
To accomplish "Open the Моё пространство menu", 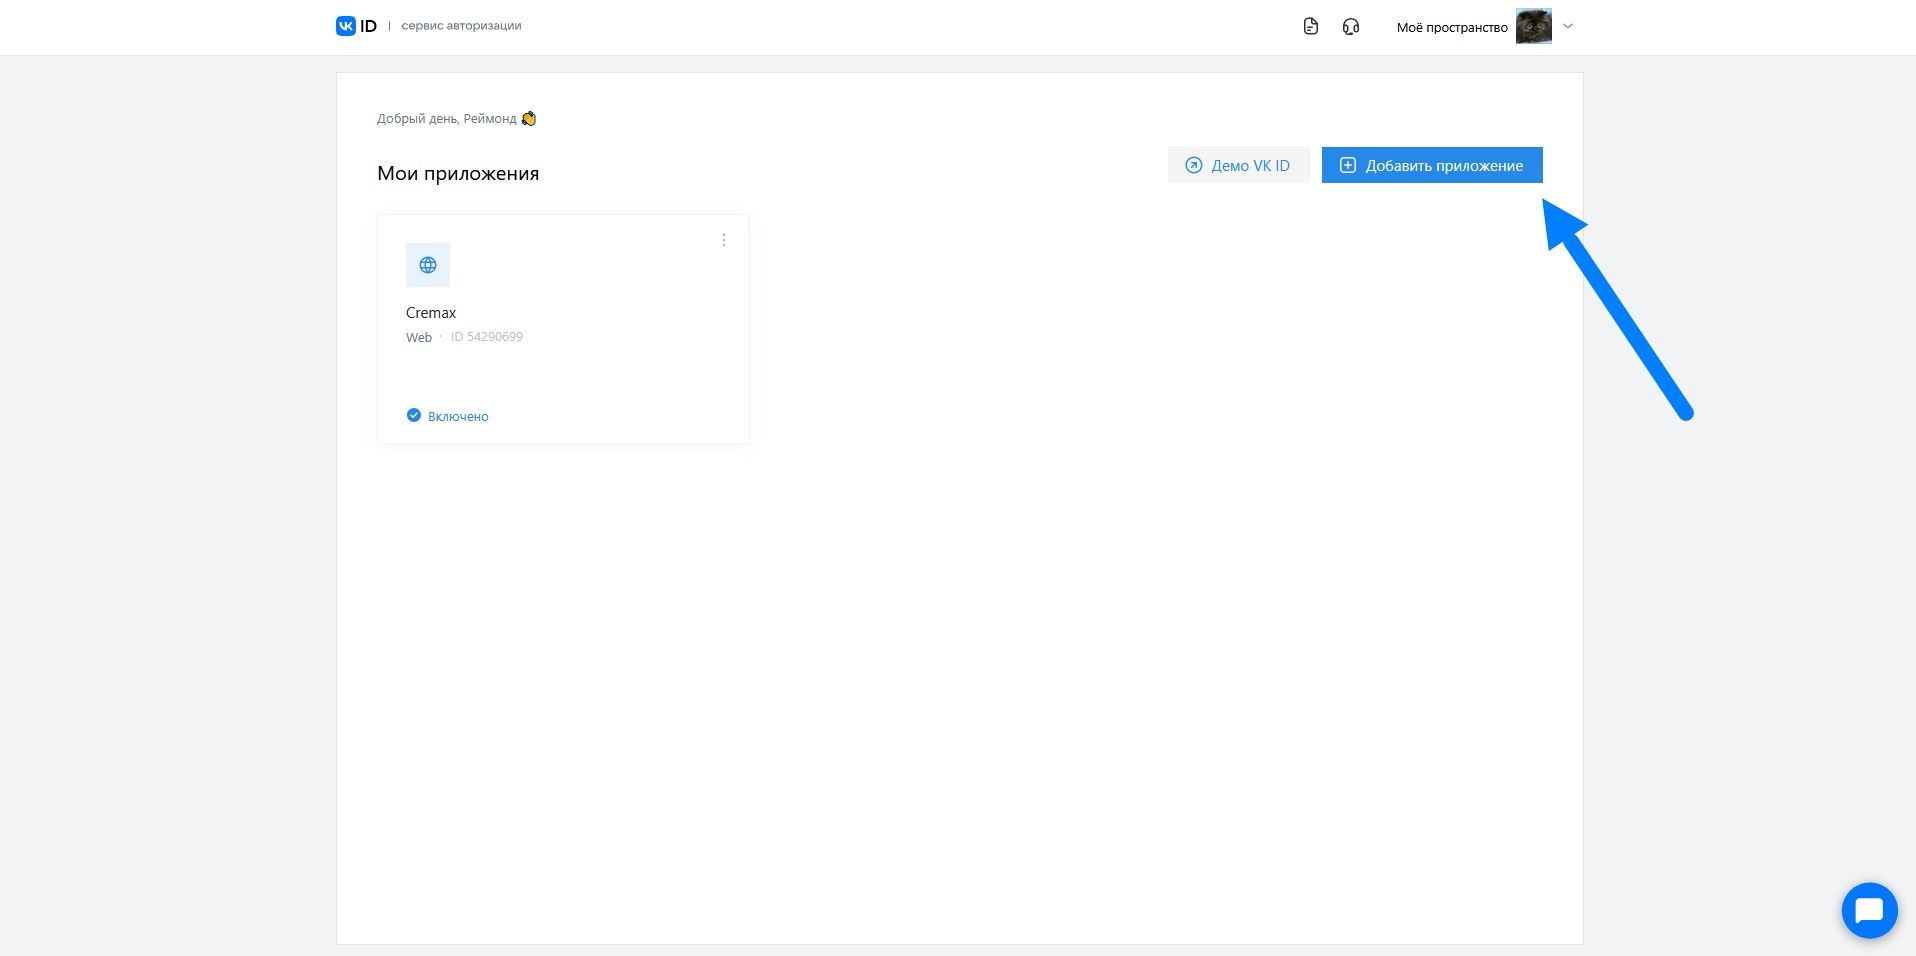I will pos(1452,28).
